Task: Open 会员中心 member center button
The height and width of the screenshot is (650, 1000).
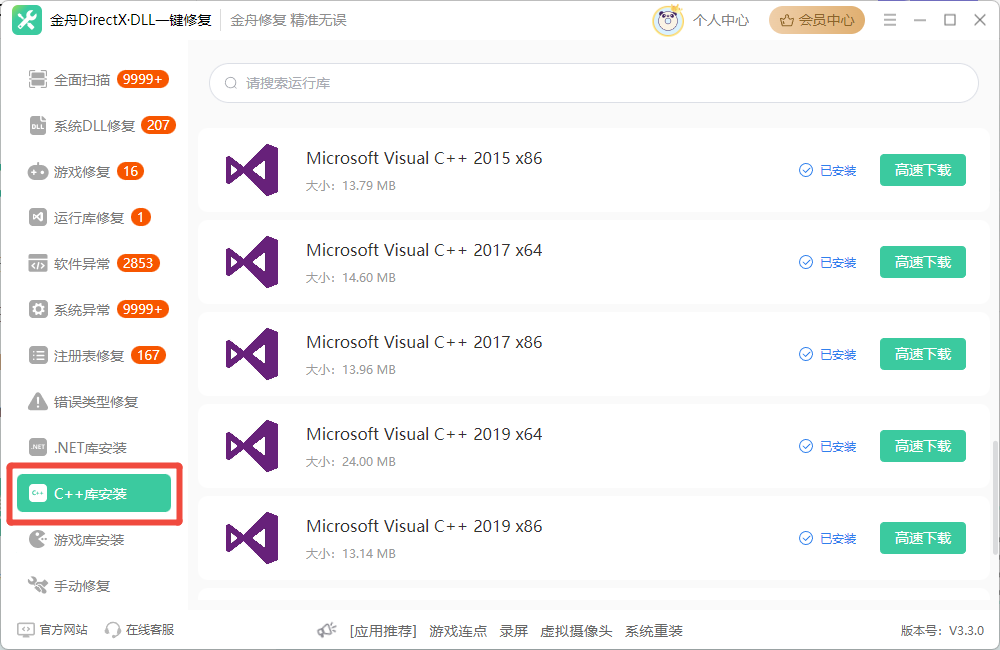Action: click(817, 20)
